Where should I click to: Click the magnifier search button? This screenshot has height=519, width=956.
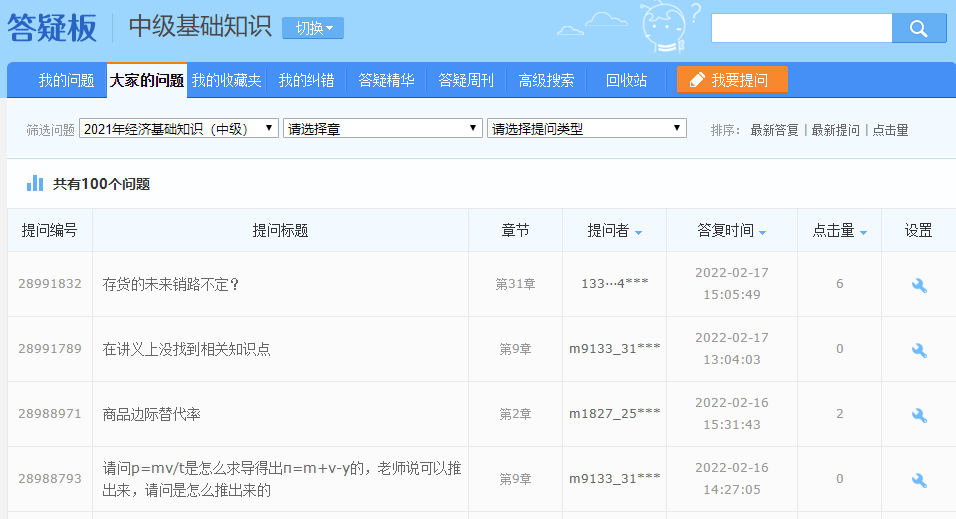919,29
